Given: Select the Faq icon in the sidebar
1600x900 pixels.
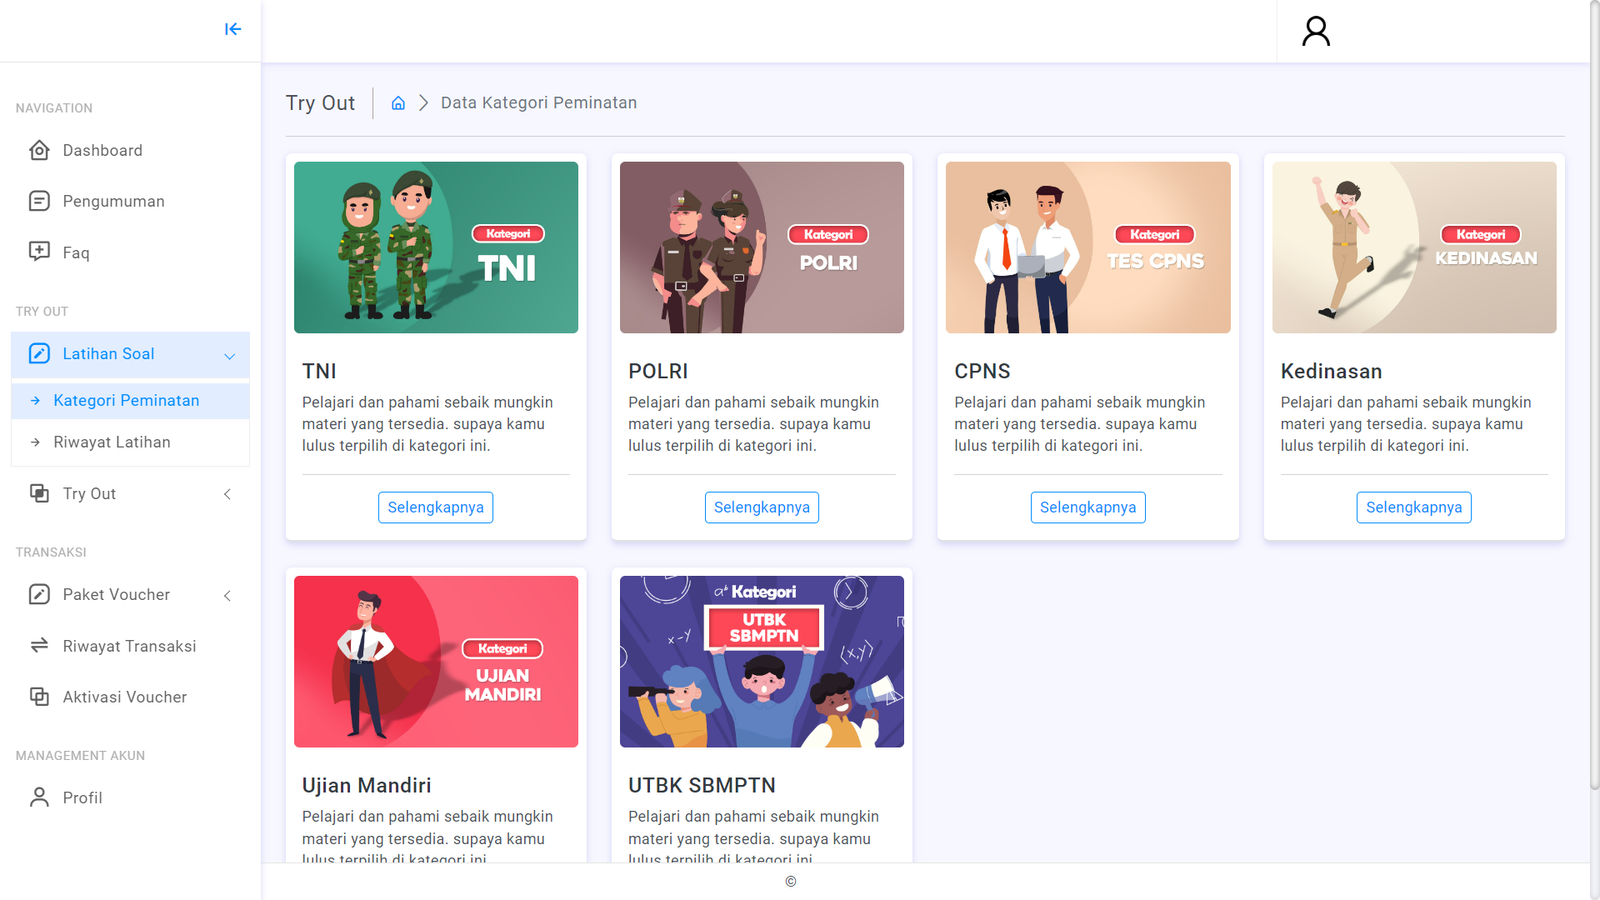Looking at the screenshot, I should (x=39, y=252).
